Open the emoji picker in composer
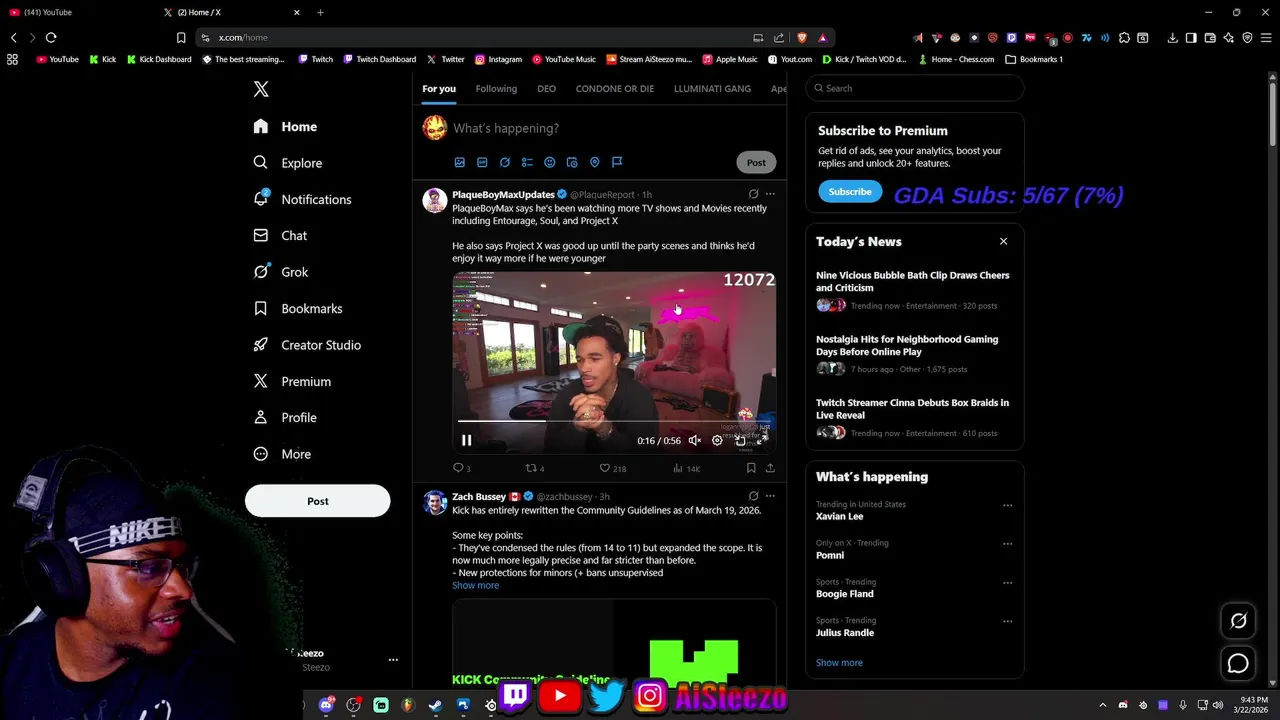Viewport: 1280px width, 720px height. click(x=549, y=162)
